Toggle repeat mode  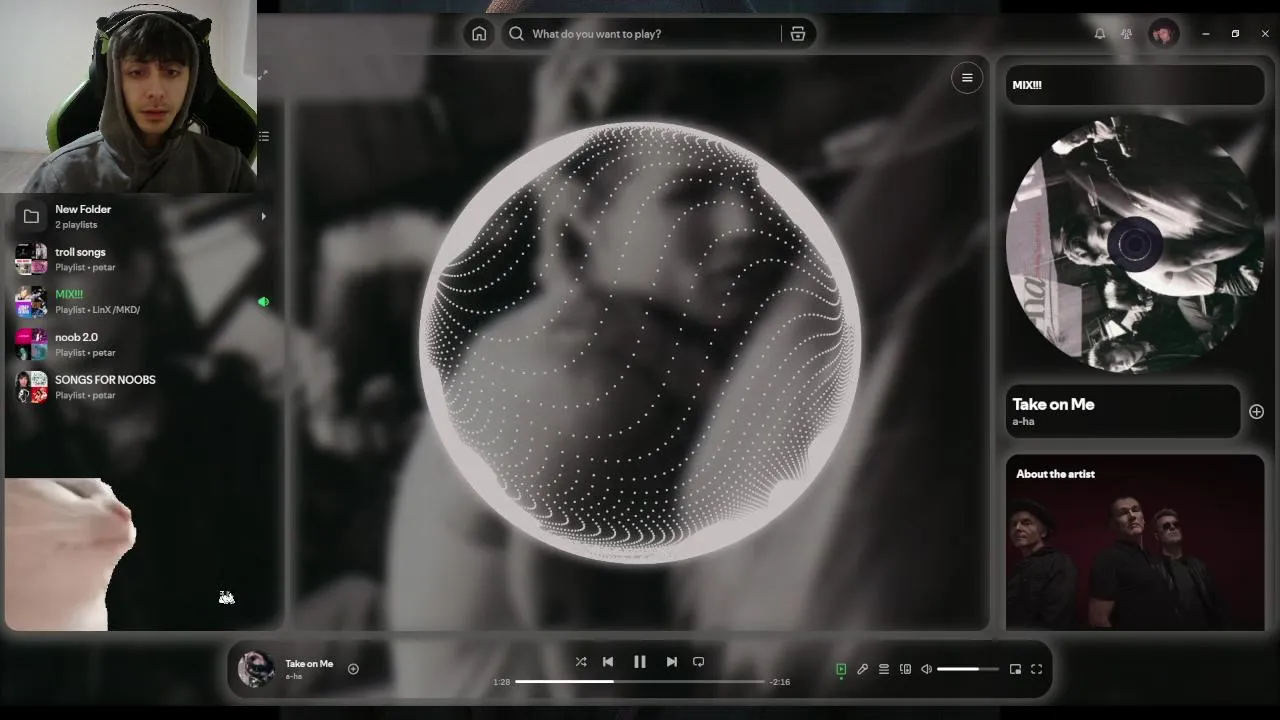click(x=699, y=662)
